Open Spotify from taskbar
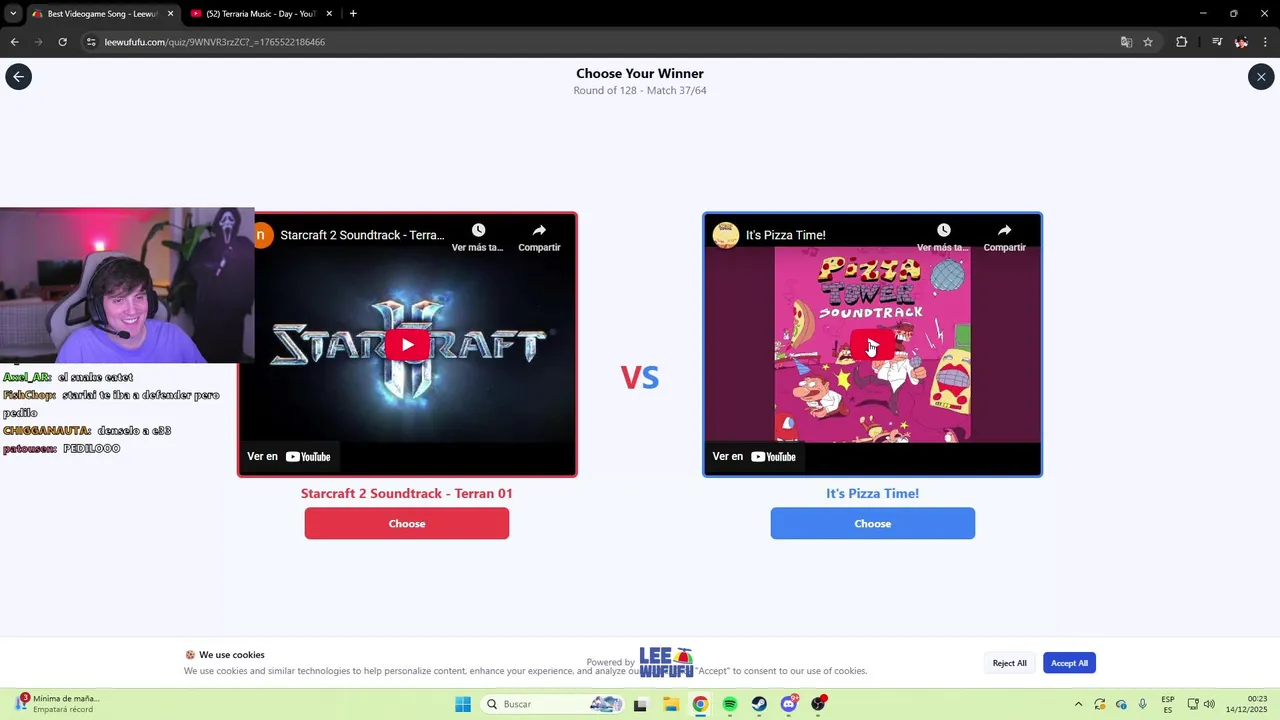The width and height of the screenshot is (1280, 720). click(x=730, y=704)
